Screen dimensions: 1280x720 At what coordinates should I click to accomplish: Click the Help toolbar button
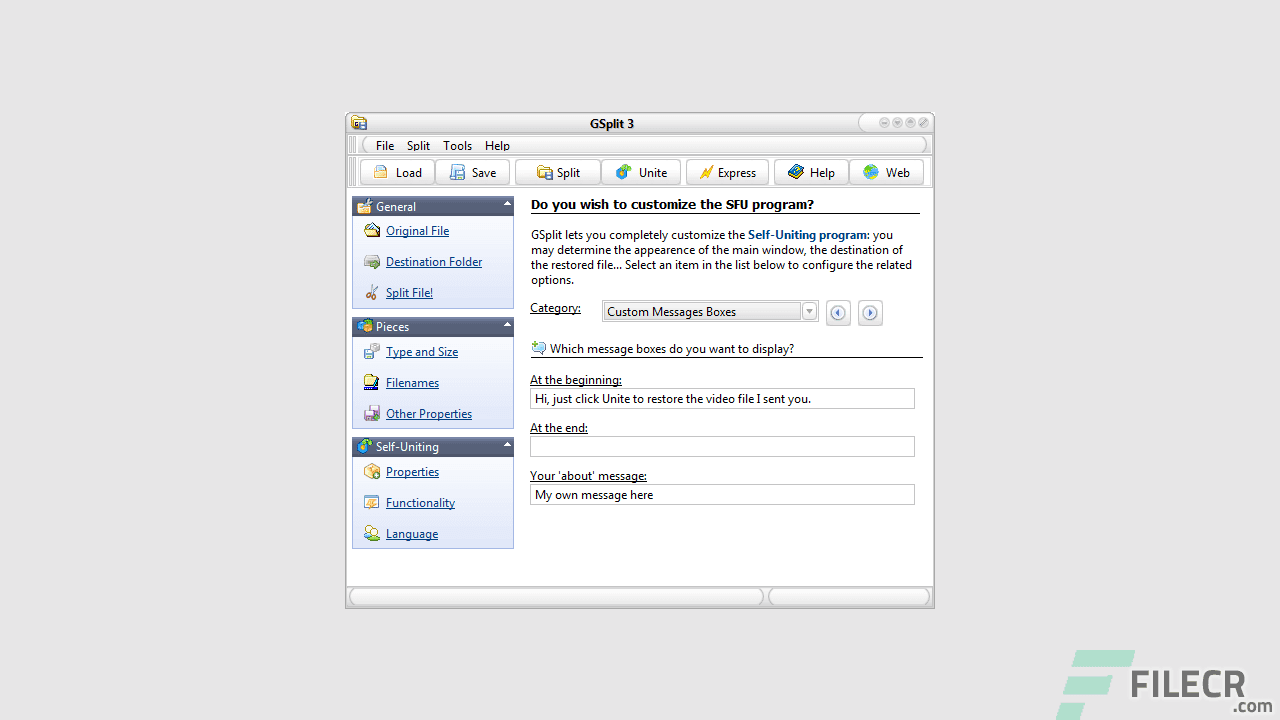coord(811,172)
